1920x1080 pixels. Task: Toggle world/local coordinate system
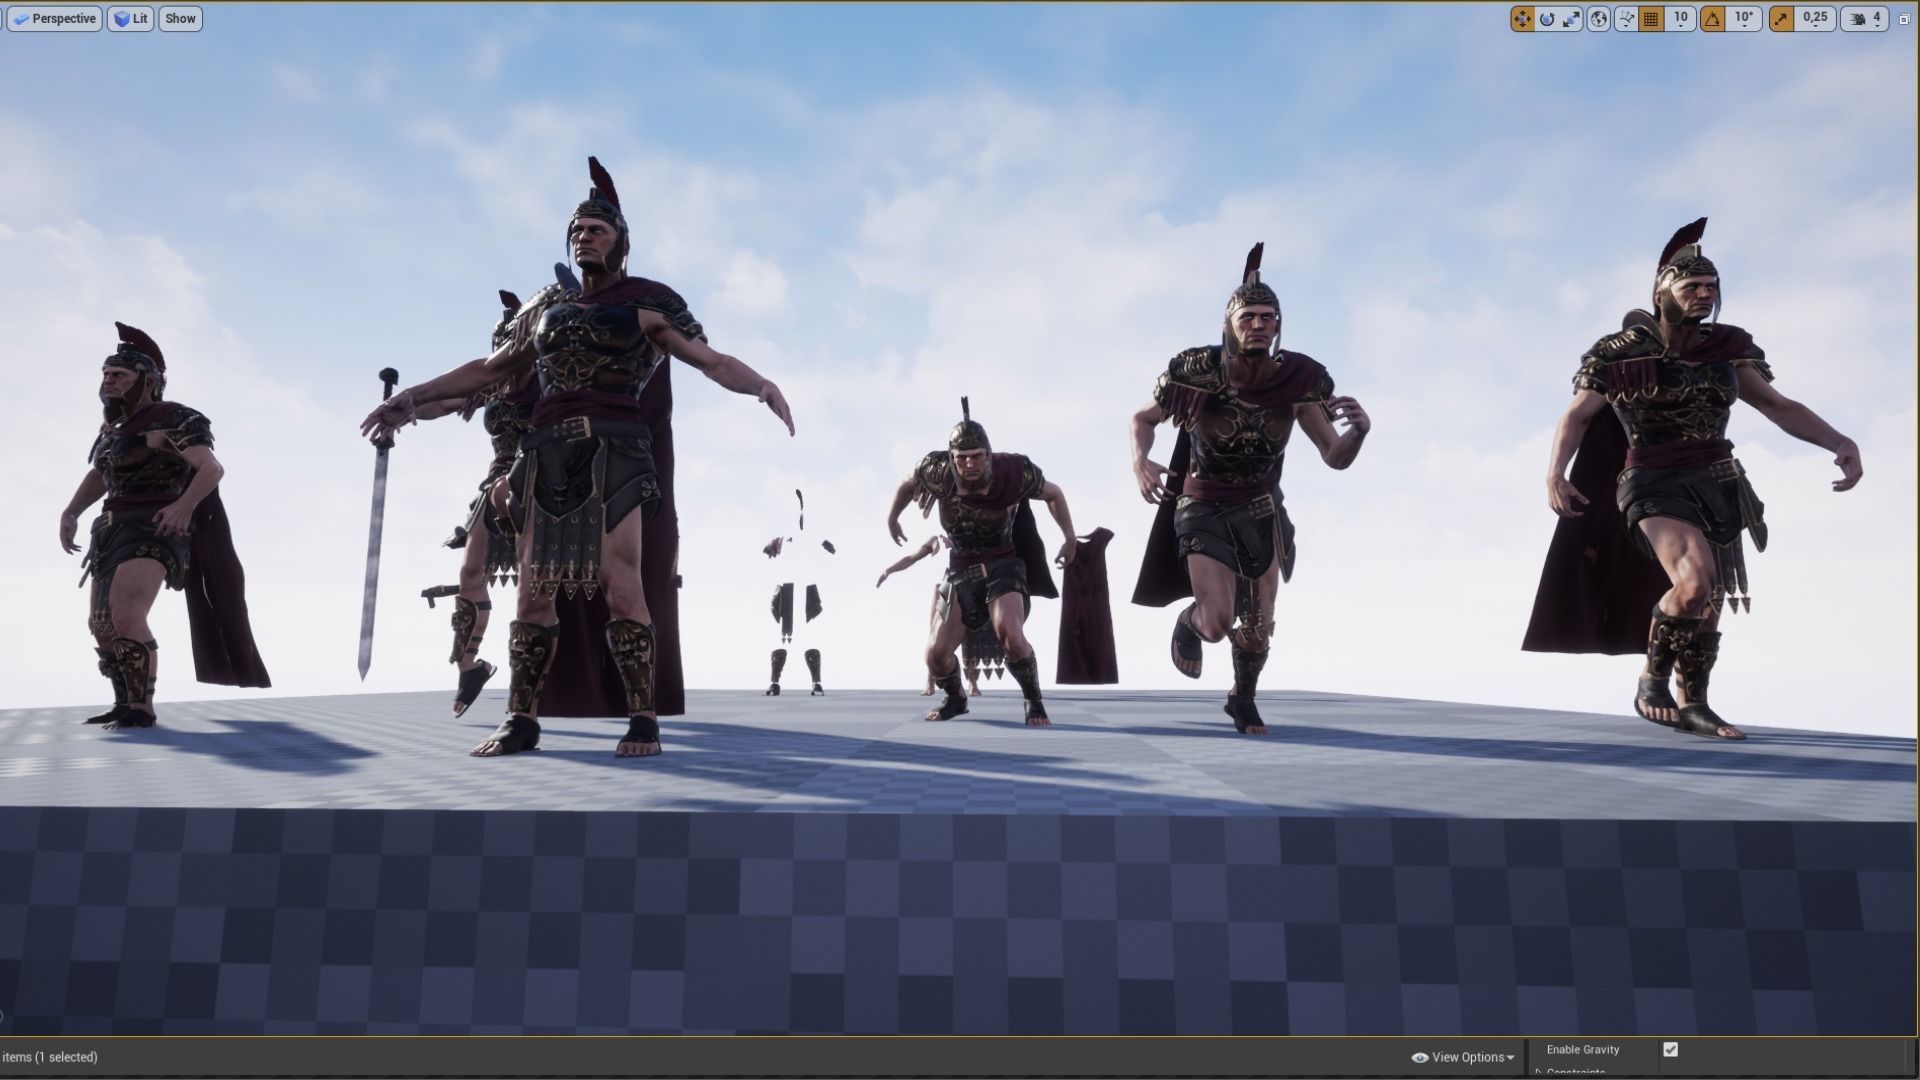point(1598,18)
